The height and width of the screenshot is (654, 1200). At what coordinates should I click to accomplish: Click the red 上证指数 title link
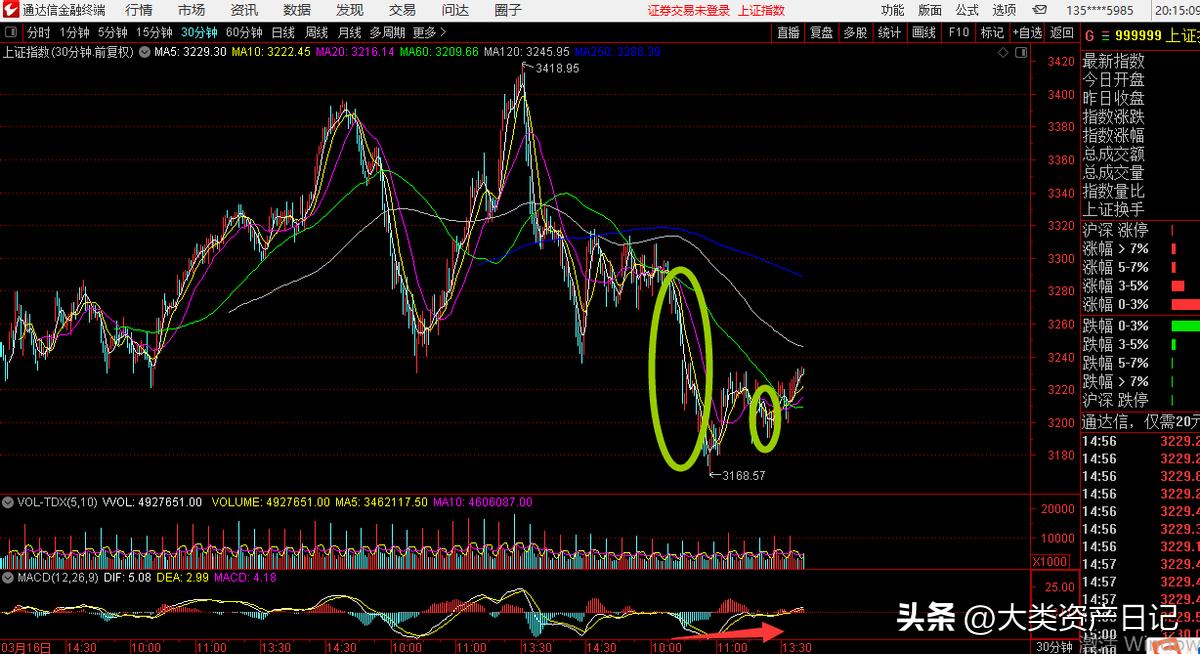click(761, 10)
